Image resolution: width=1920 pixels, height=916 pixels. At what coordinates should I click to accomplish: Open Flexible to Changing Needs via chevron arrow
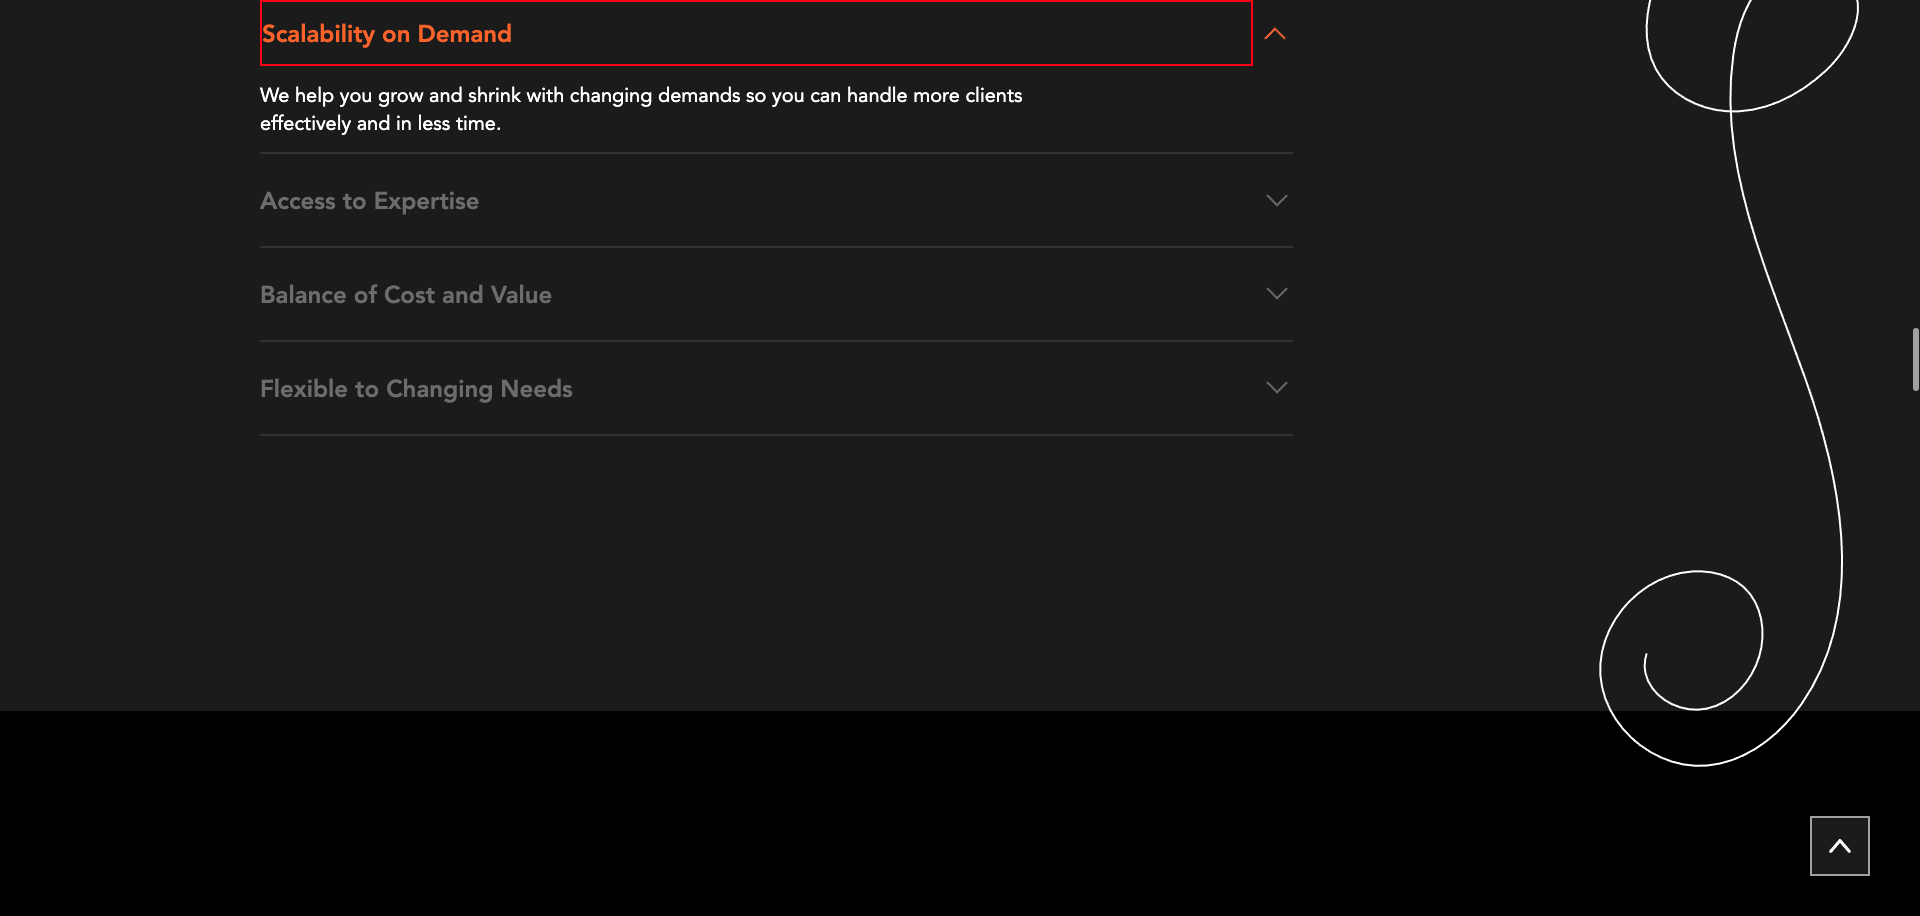coord(1276,388)
